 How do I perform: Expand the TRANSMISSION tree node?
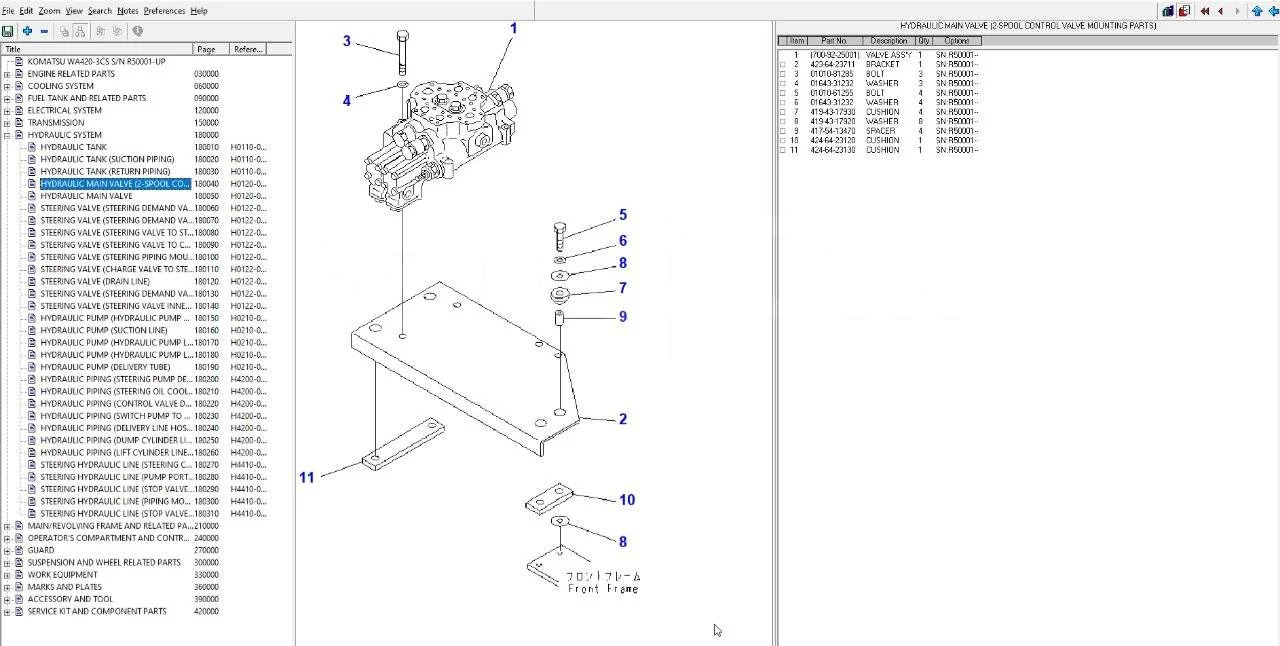[7, 123]
